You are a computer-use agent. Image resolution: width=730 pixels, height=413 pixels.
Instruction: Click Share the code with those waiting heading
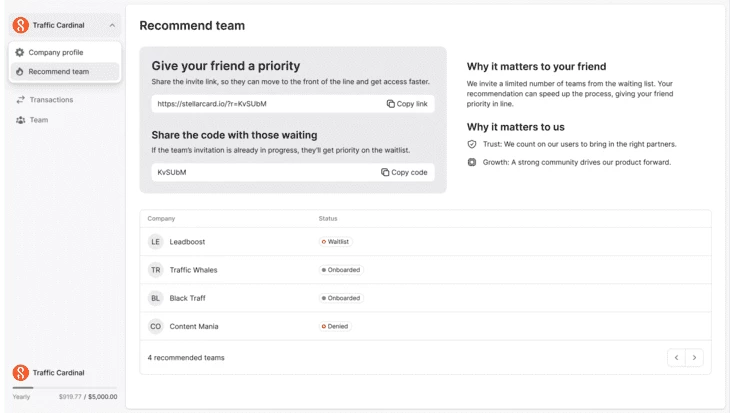[x=234, y=135]
